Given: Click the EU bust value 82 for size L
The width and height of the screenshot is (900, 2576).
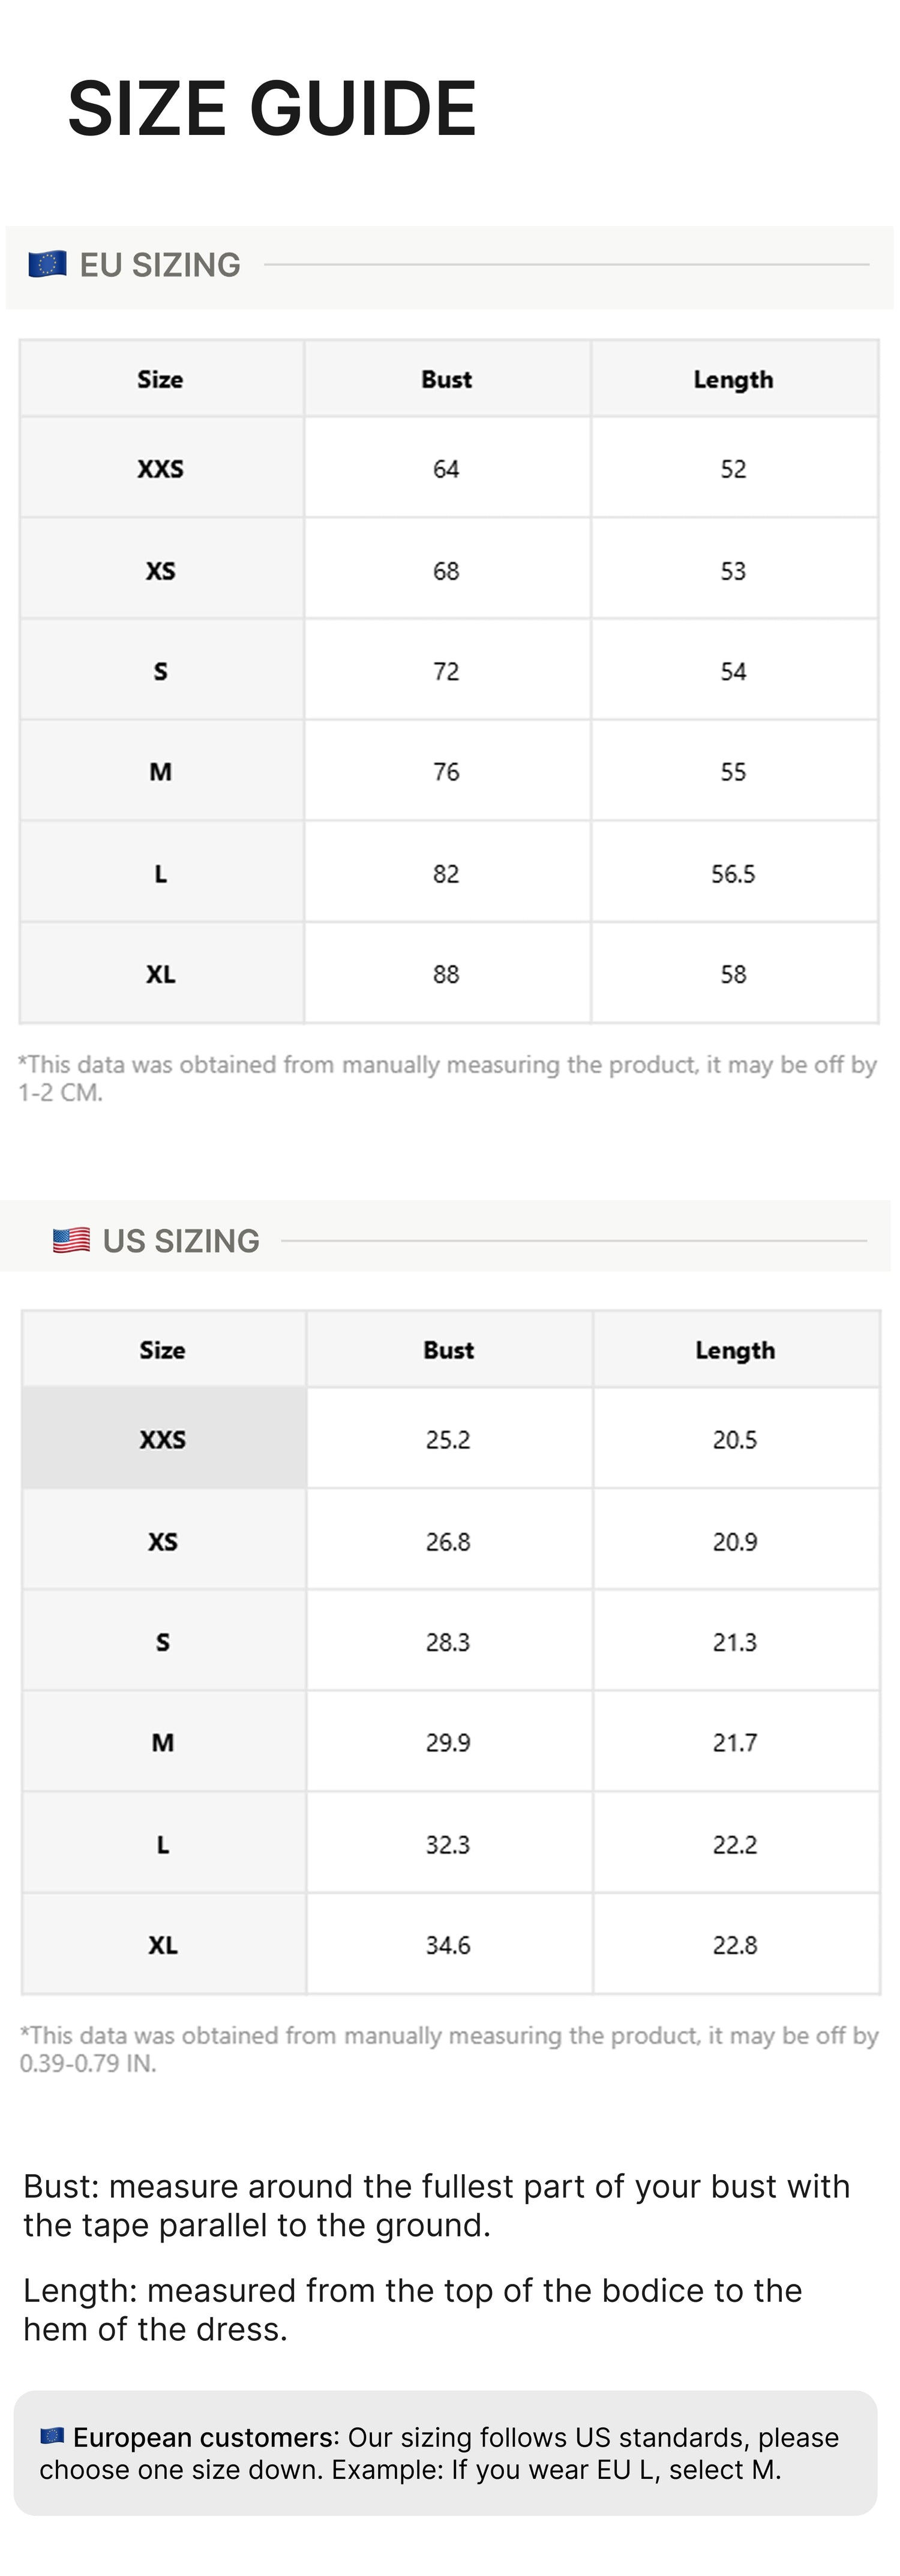Looking at the screenshot, I should (x=446, y=873).
